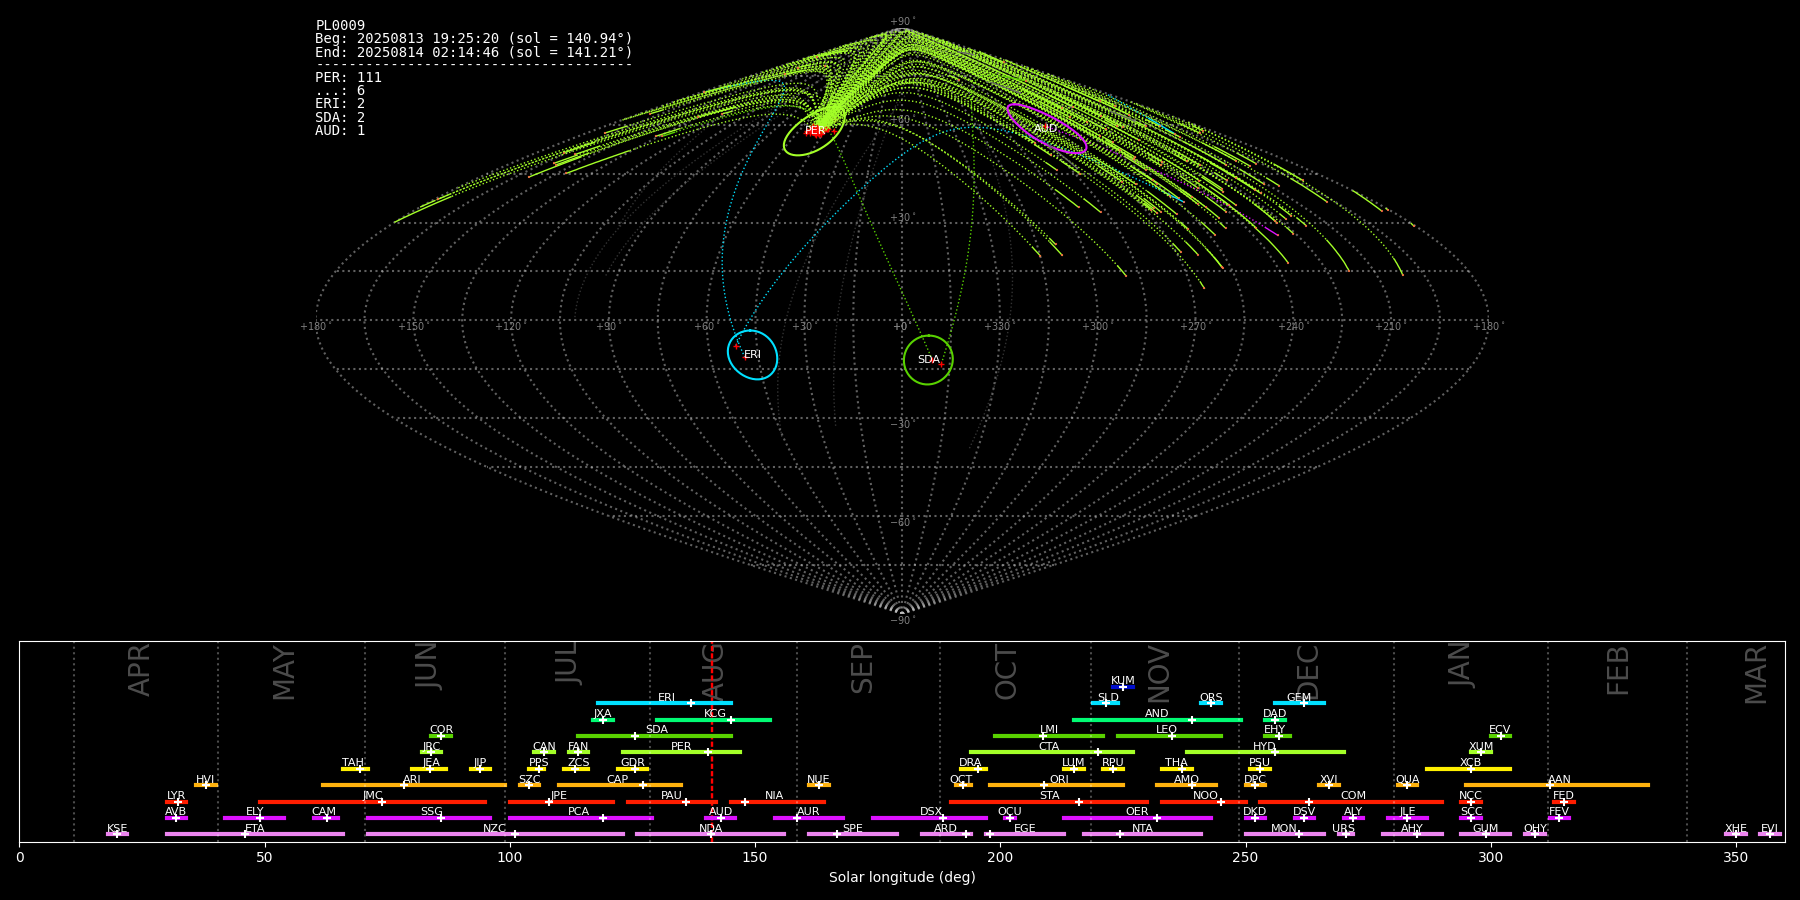Click the AND shower bar in timeline
Viewport: 1800px width, 900px height.
tap(1157, 720)
